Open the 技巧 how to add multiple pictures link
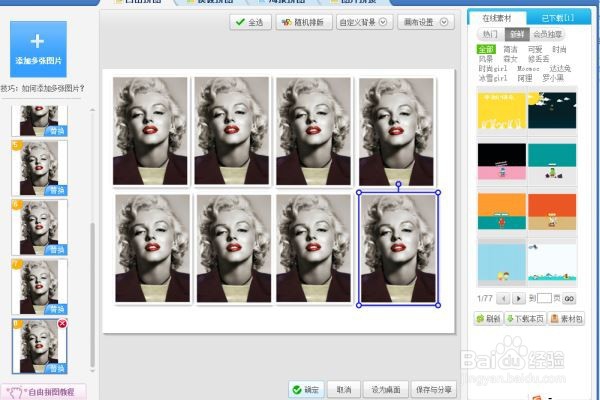 [42, 88]
